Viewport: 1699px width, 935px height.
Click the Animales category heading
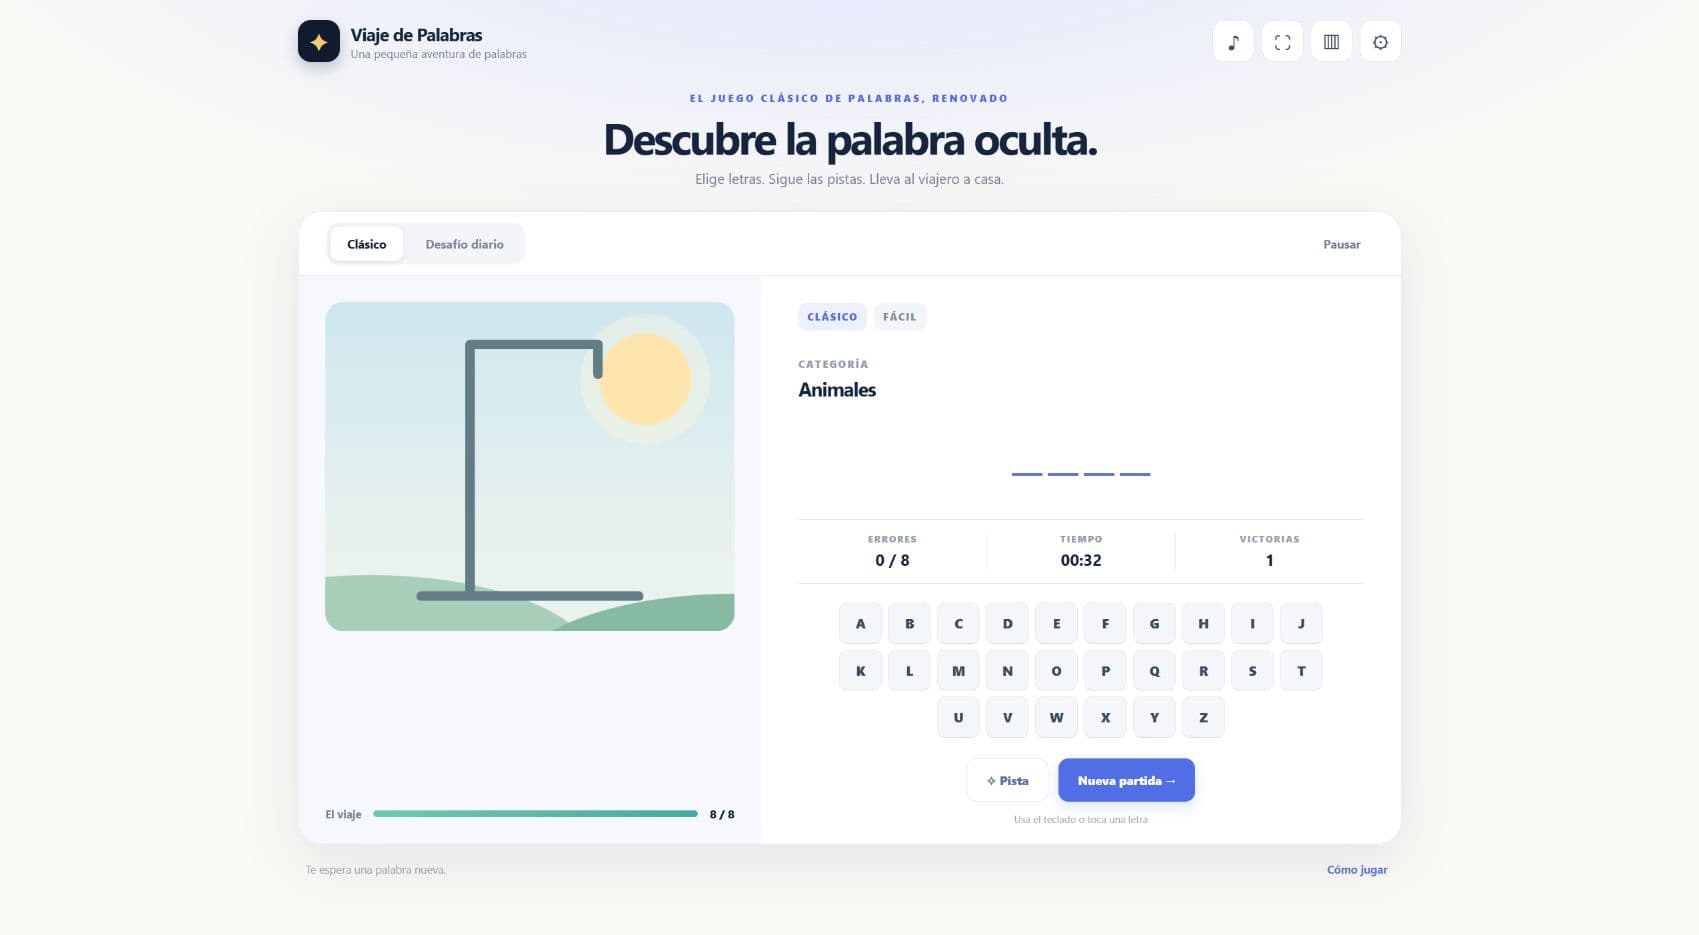837,390
